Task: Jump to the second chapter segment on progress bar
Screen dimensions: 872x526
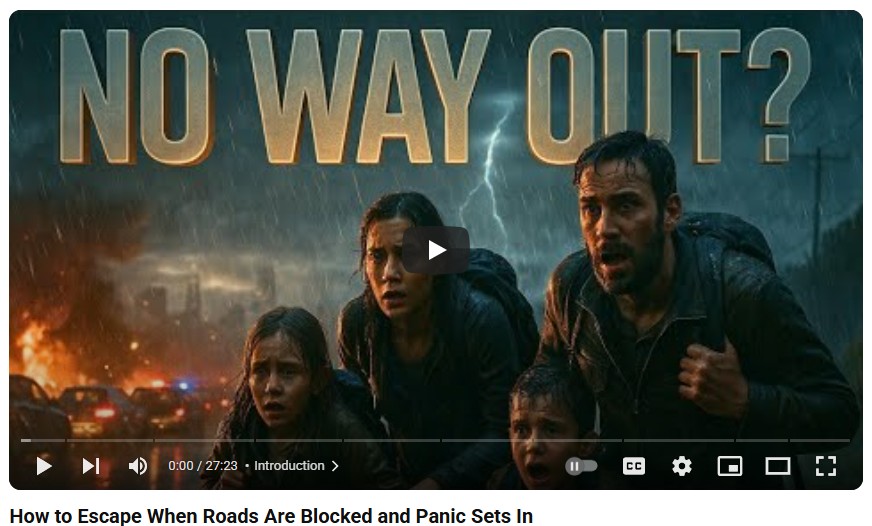Action: (x=110, y=440)
